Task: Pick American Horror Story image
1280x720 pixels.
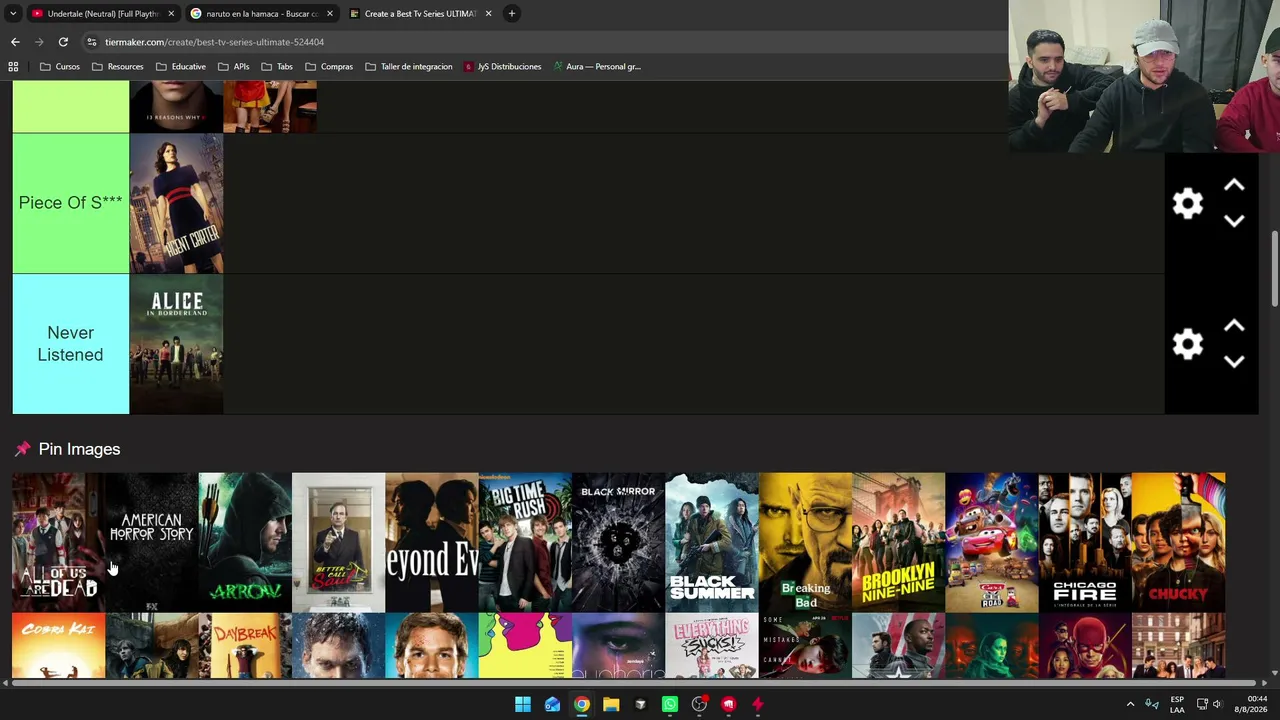Action: coord(151,542)
